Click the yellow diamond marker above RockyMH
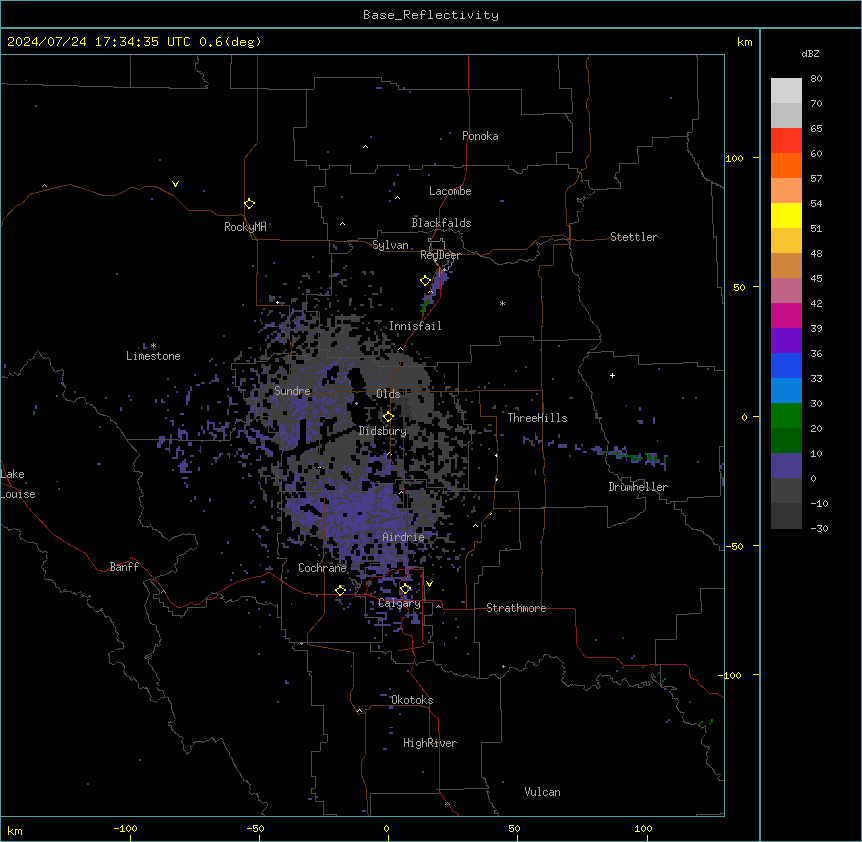 (x=249, y=204)
